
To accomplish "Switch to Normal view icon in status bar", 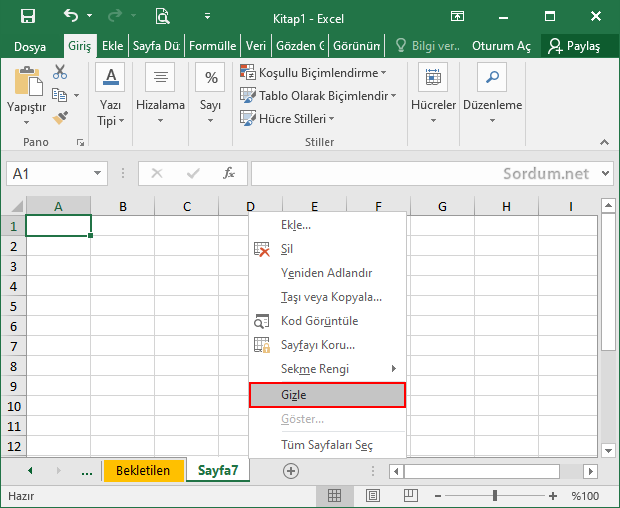I will click(x=335, y=496).
